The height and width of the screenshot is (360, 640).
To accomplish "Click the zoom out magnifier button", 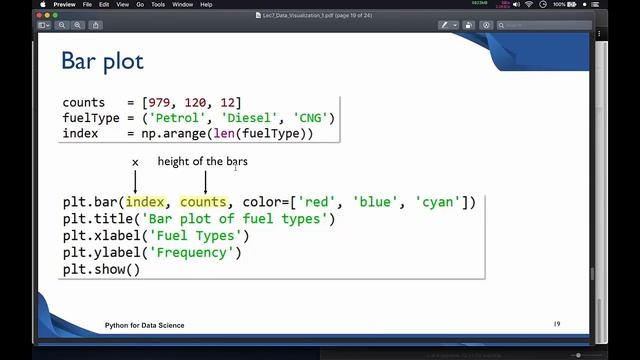I will tap(62, 25).
